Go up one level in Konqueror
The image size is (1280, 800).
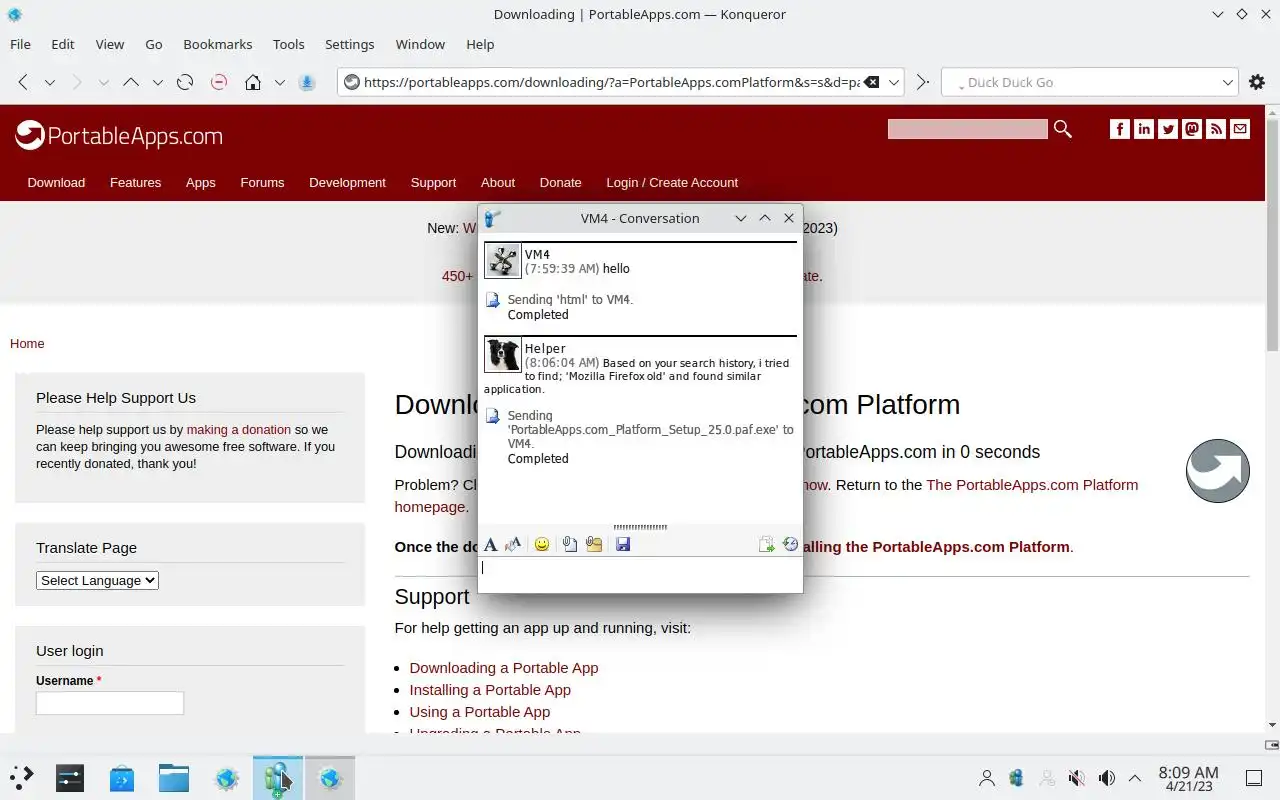[131, 83]
